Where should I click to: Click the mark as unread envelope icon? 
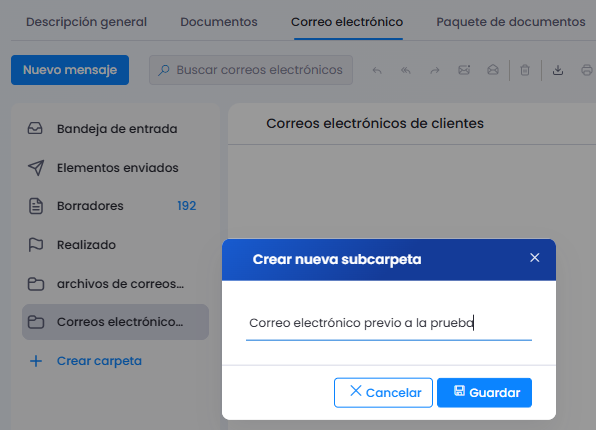pos(464,70)
